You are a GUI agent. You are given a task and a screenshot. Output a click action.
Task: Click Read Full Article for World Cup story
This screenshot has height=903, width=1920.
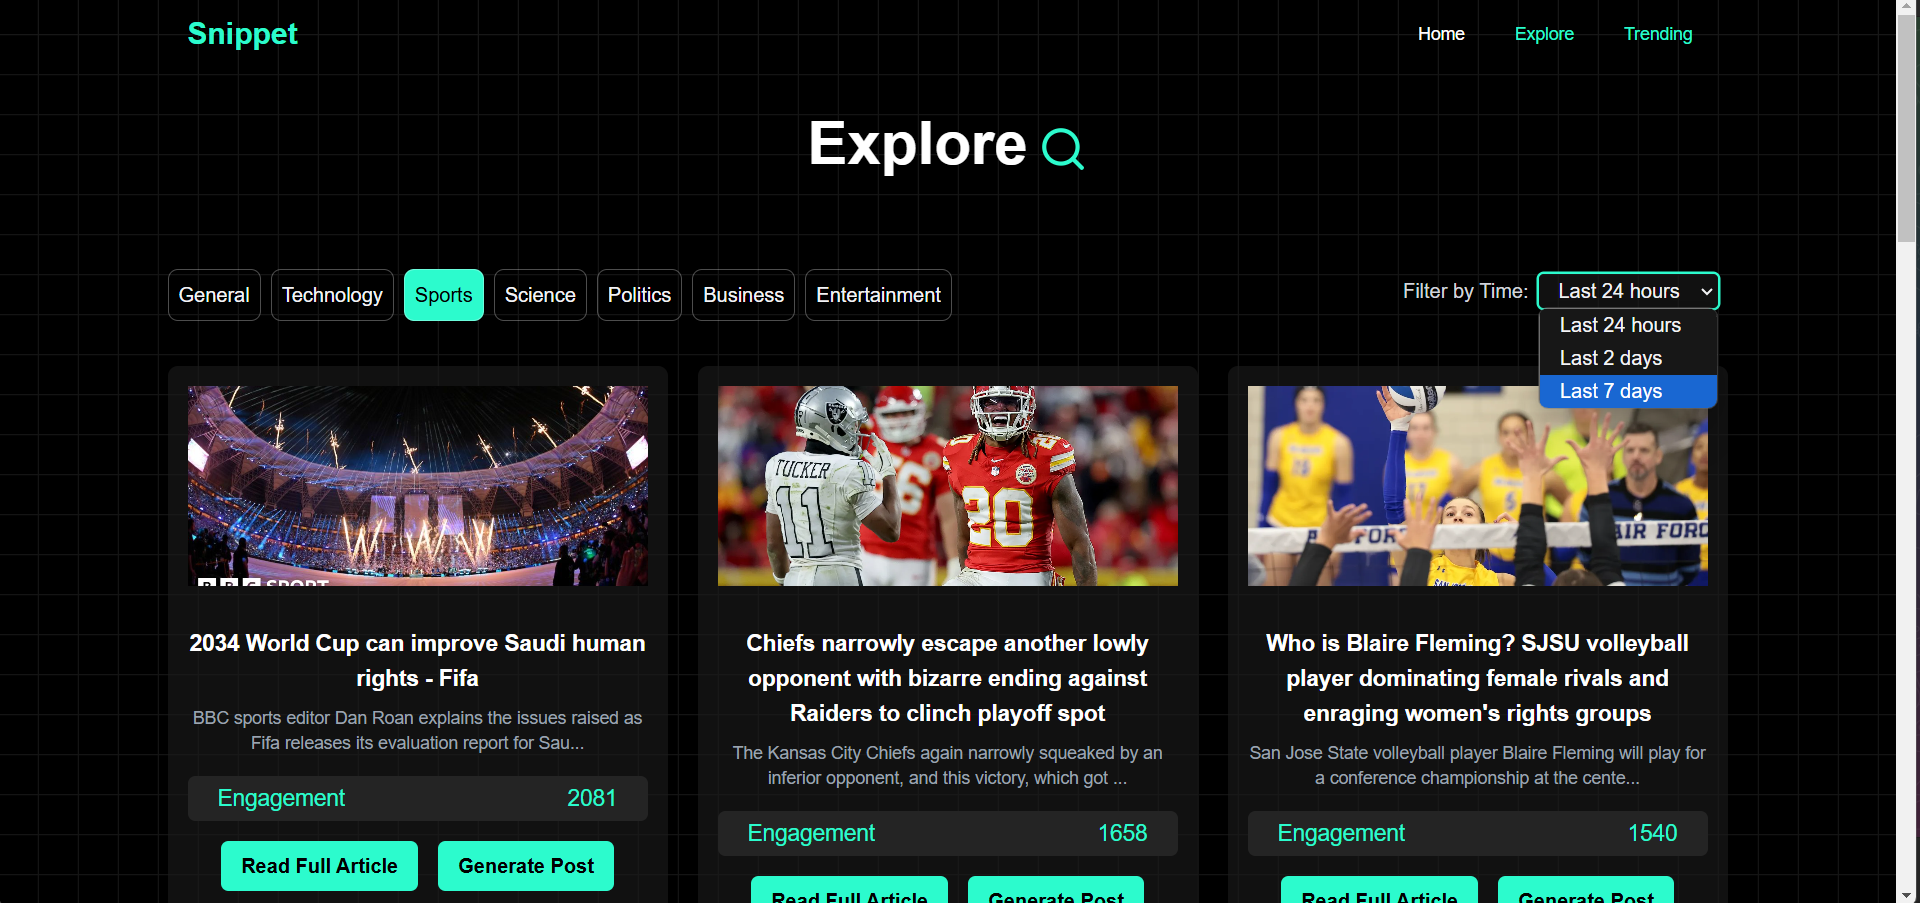(x=319, y=866)
